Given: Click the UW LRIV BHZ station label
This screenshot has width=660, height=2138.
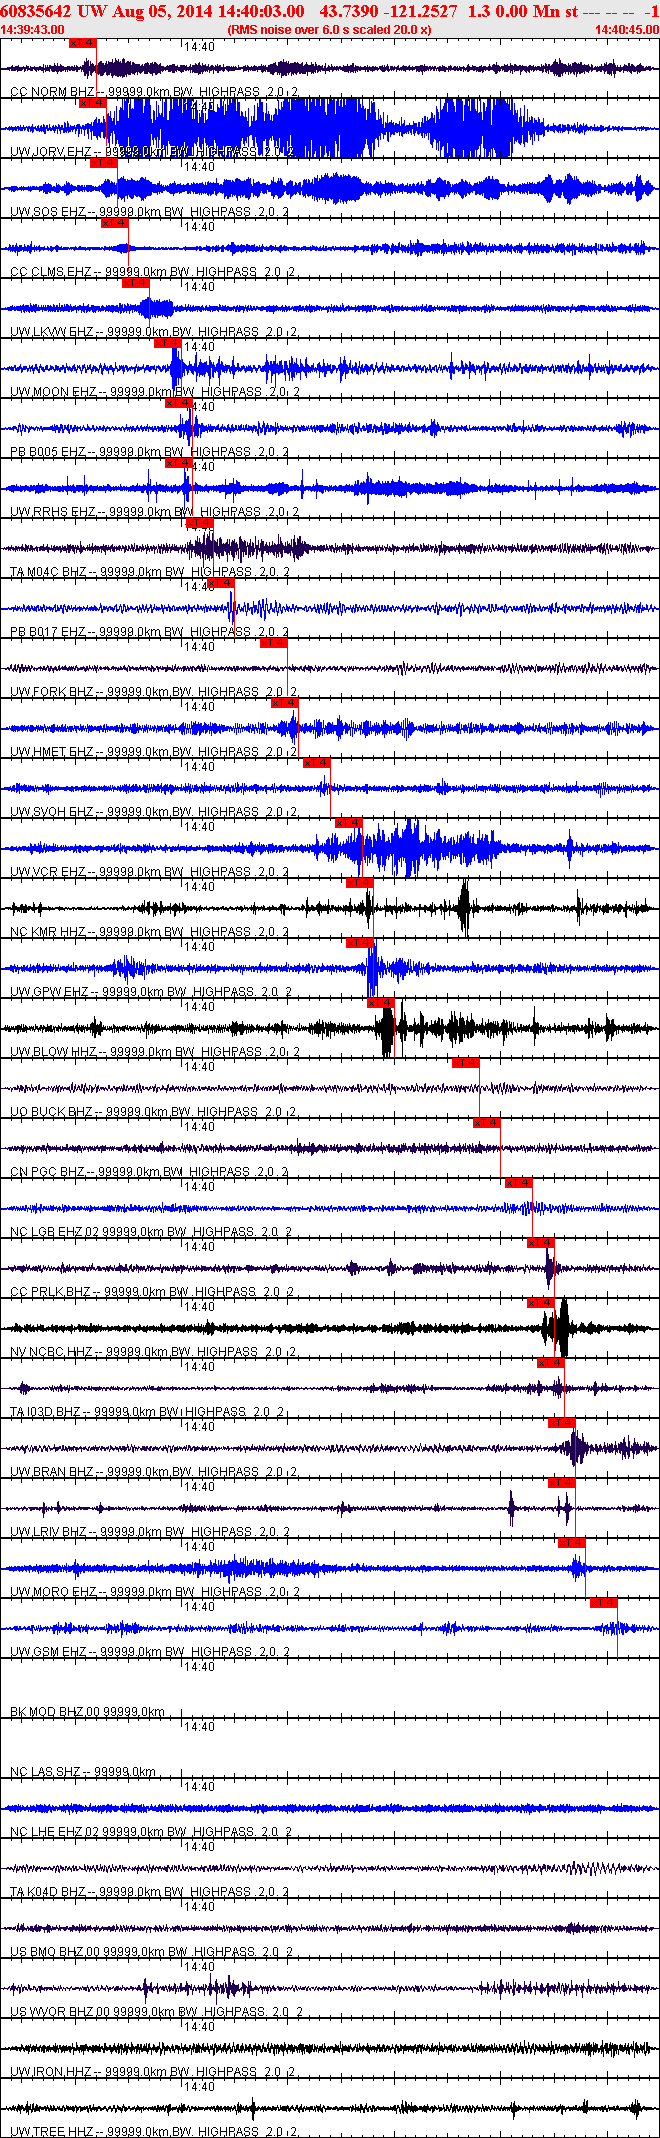Looking at the screenshot, I should pyautogui.click(x=49, y=1532).
